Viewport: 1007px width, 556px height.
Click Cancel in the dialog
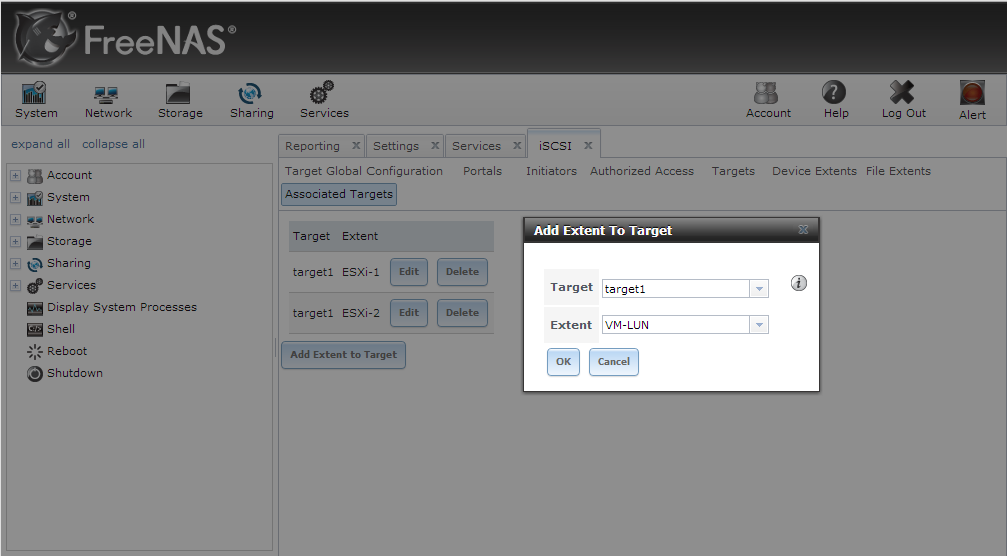pyautogui.click(x=613, y=362)
